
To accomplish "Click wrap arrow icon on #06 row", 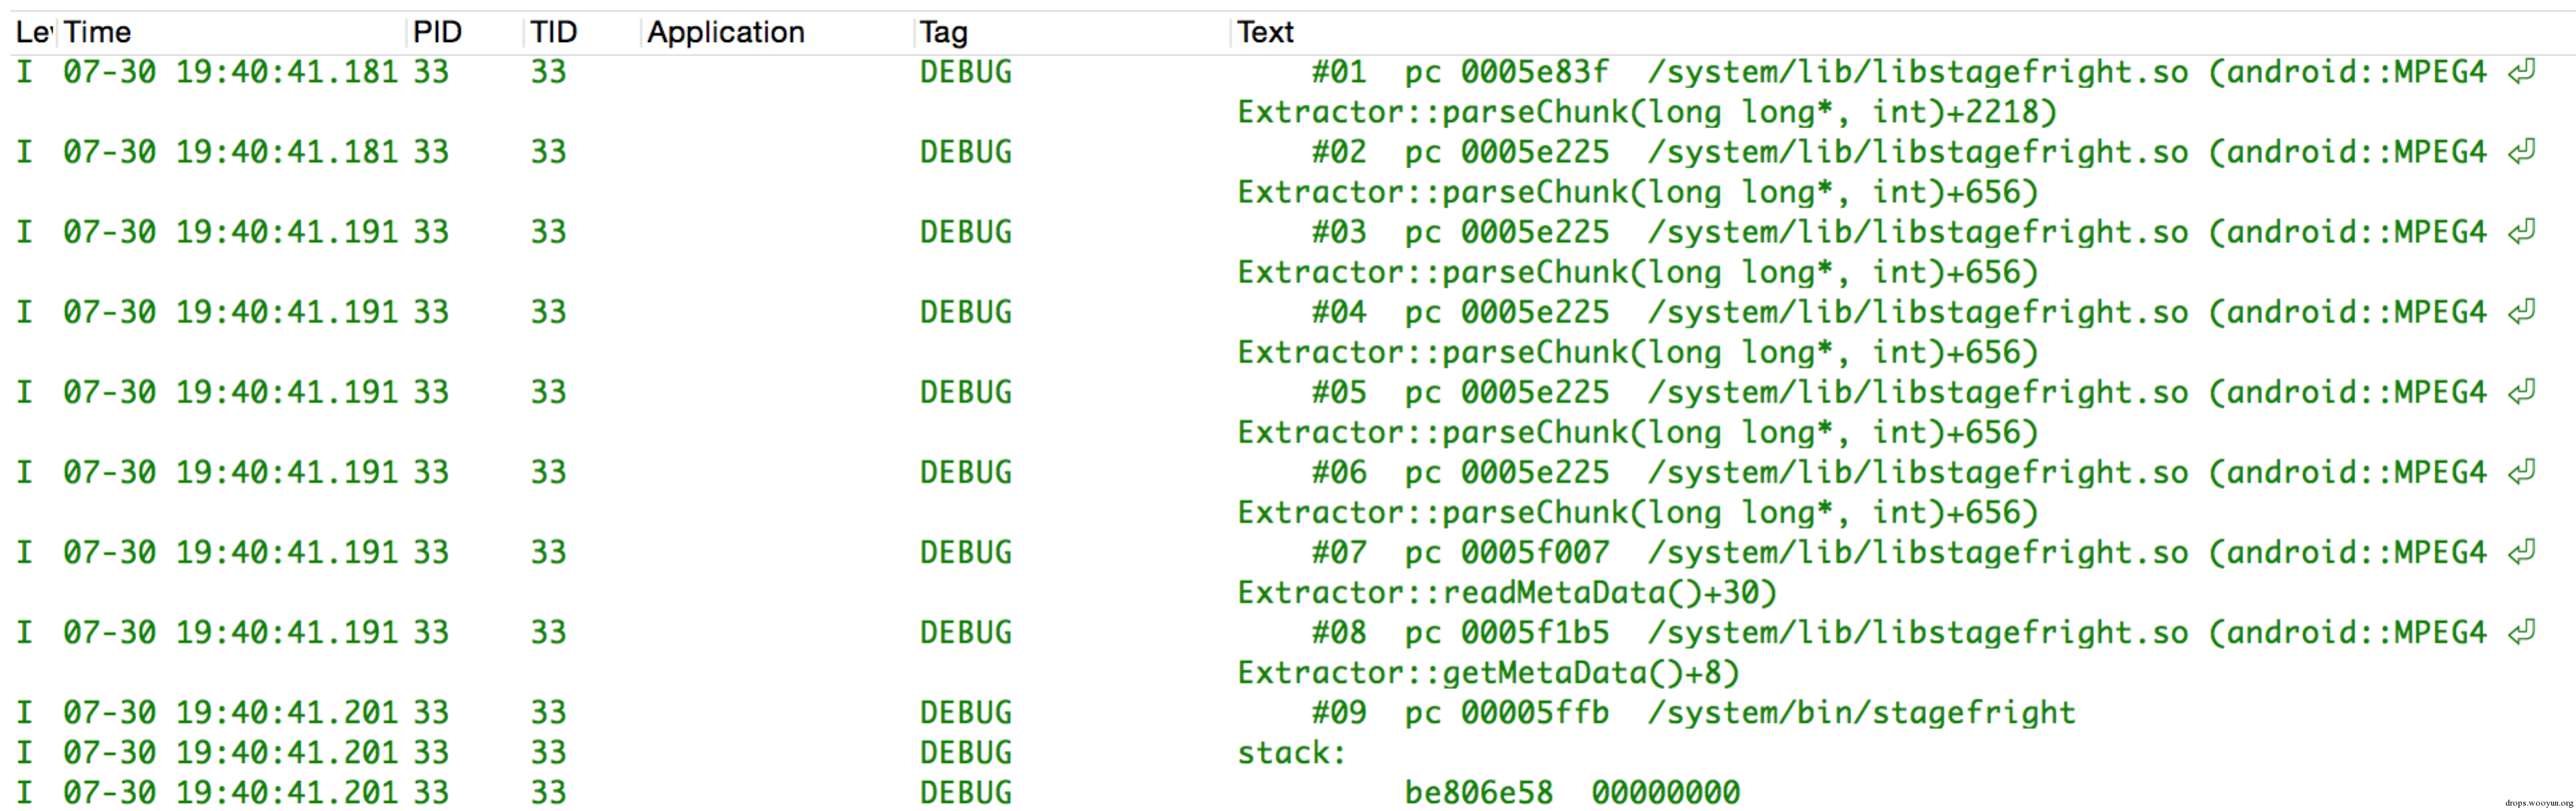I will pos(2522,472).
